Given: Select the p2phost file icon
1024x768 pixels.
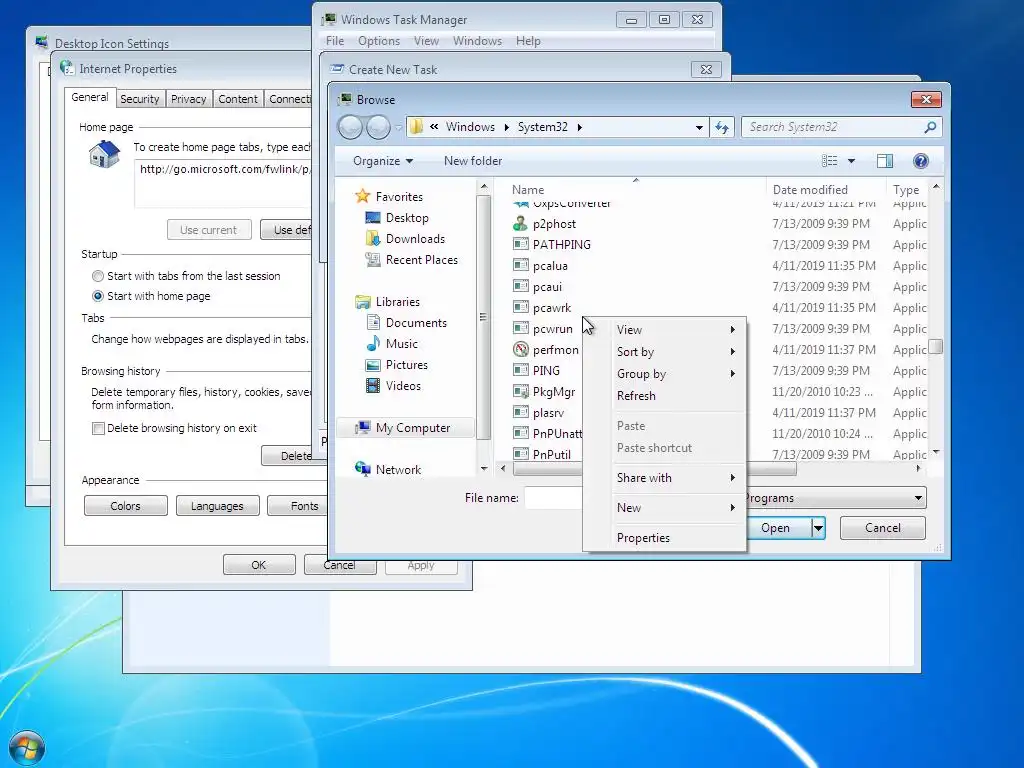Looking at the screenshot, I should [520, 224].
